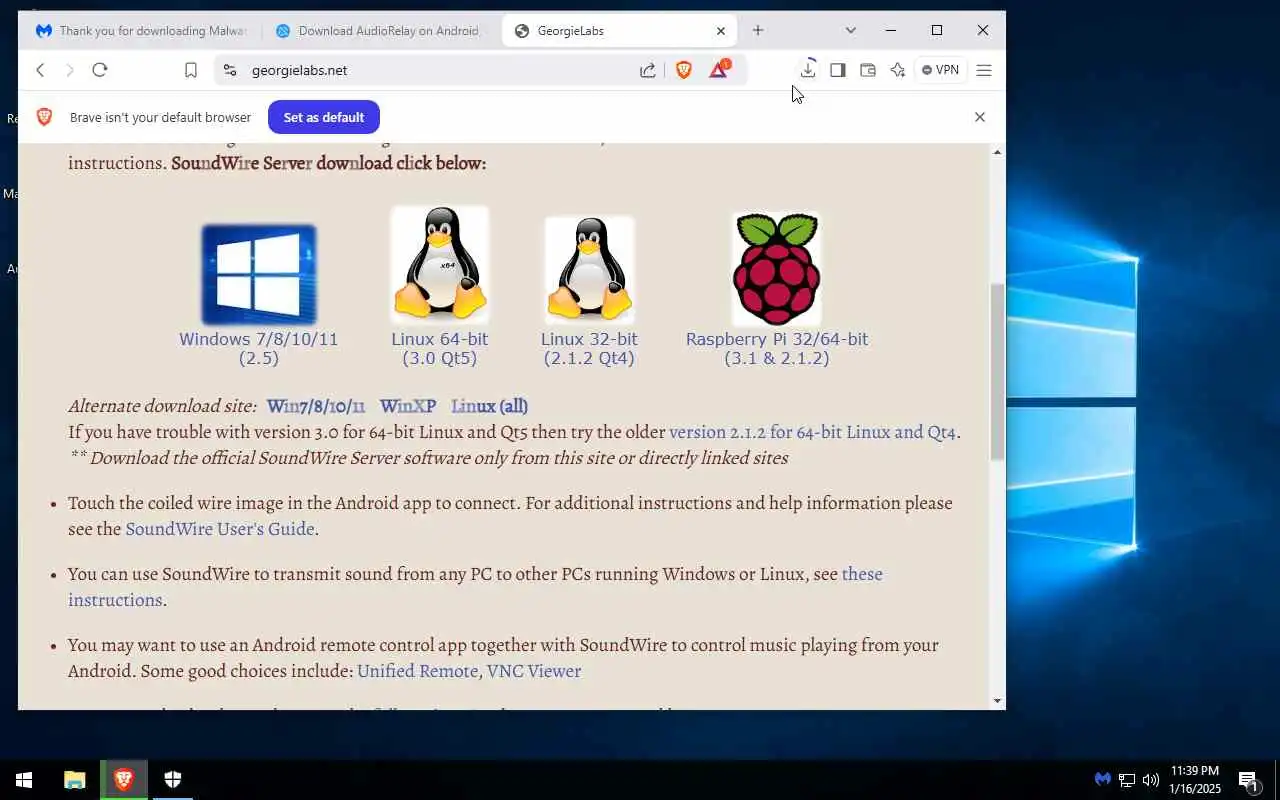Click the VPN button
This screenshot has width=1280, height=800.
(941, 70)
